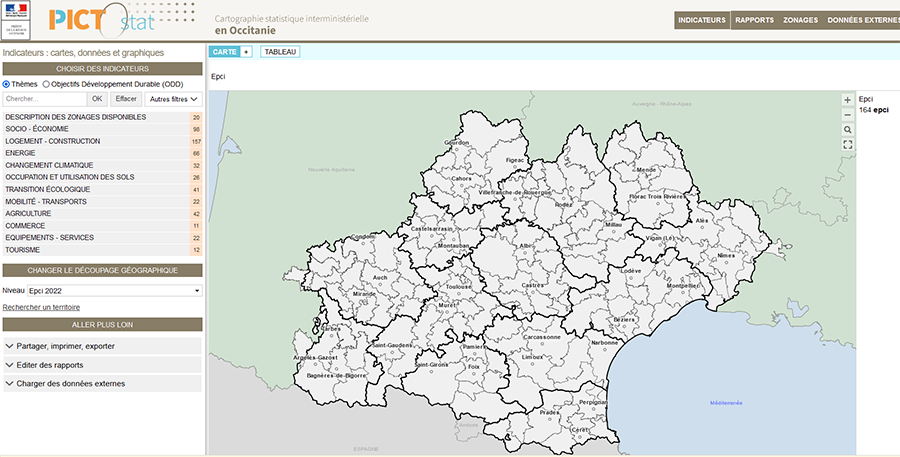Open the map search magnifier tool
The width and height of the screenshot is (900, 457).
coord(848,130)
